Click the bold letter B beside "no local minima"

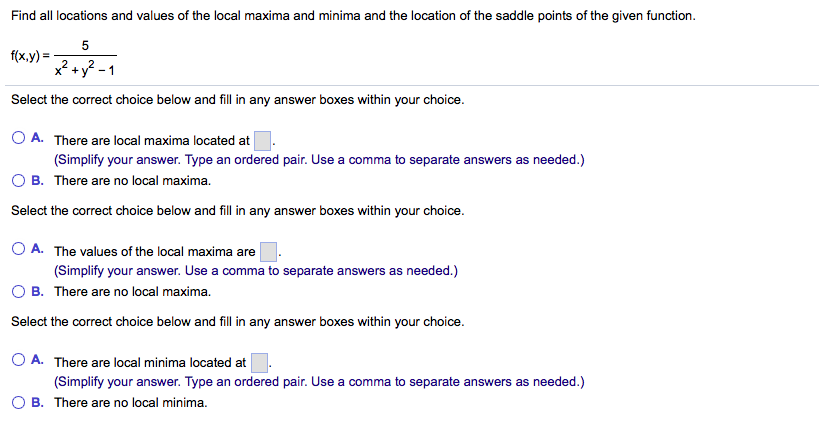pos(37,402)
